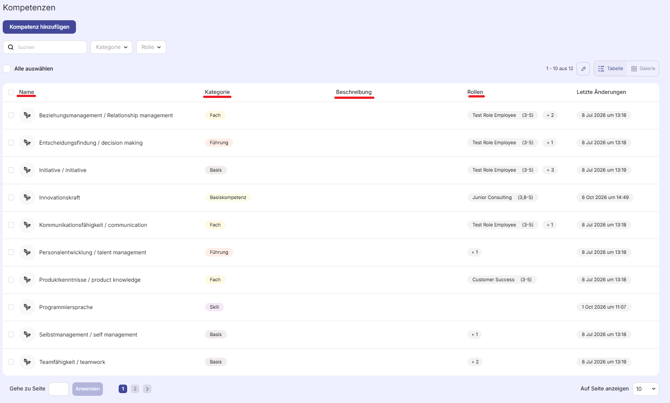Go to pagination page 2
This screenshot has width=670, height=403.
click(135, 388)
